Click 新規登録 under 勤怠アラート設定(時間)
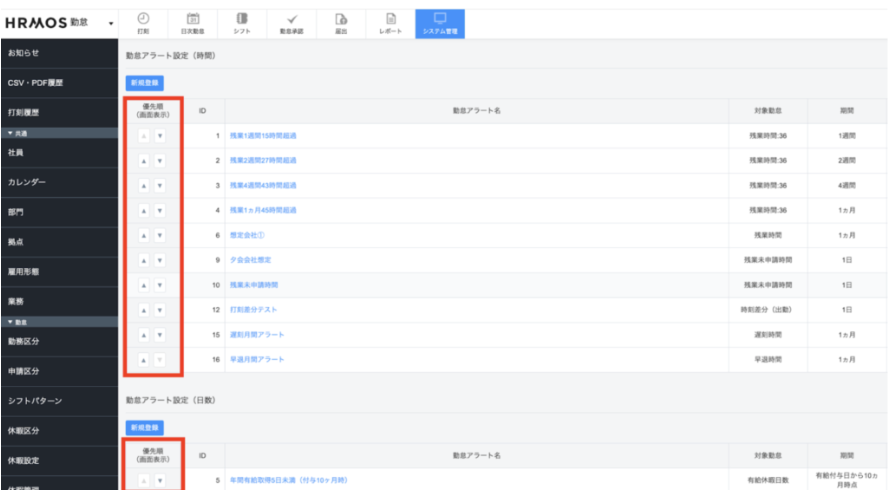This screenshot has width=888, height=490. click(144, 83)
